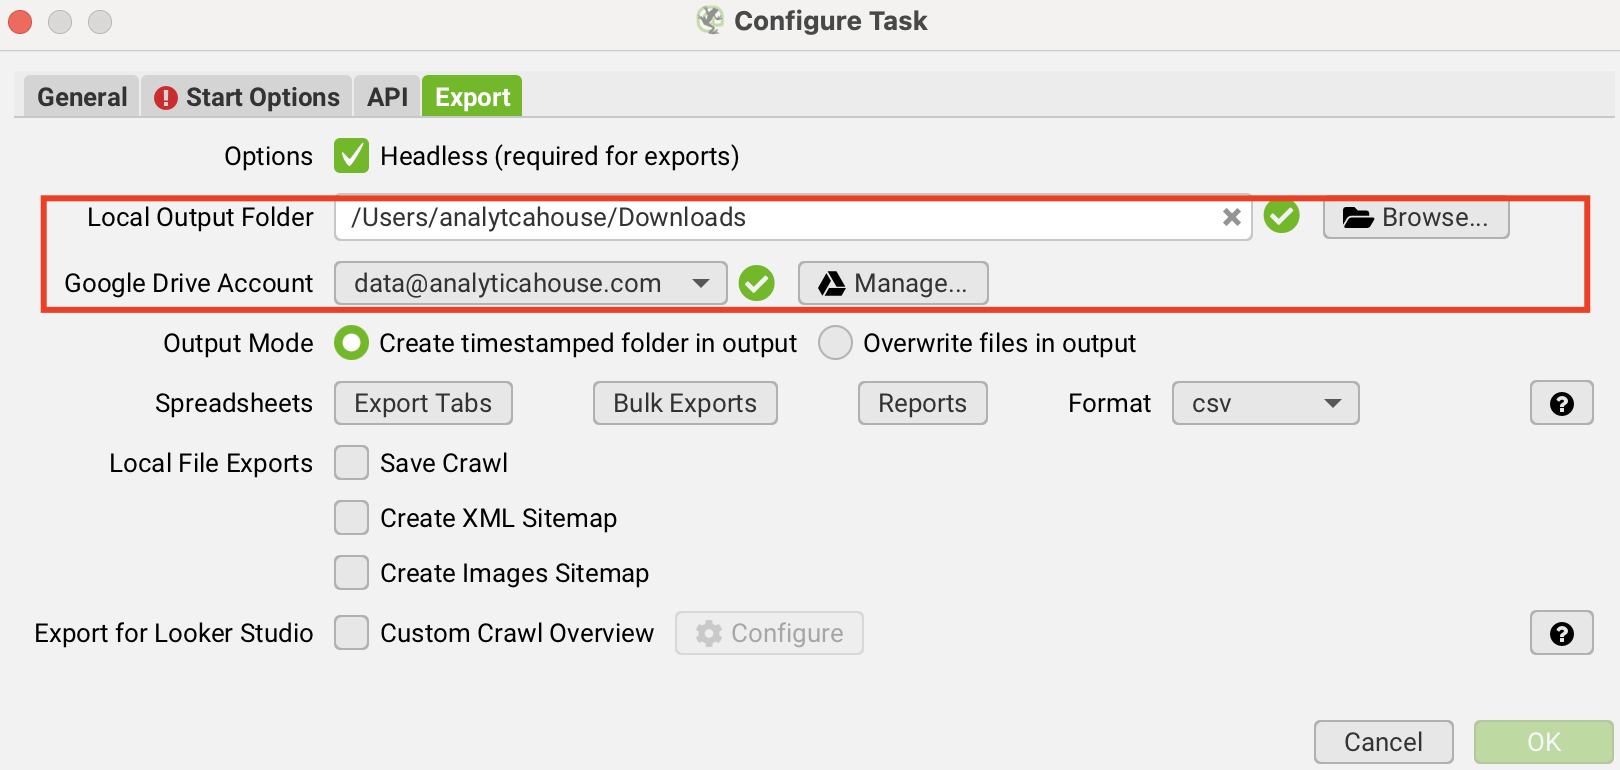Open the API tab

(x=387, y=97)
